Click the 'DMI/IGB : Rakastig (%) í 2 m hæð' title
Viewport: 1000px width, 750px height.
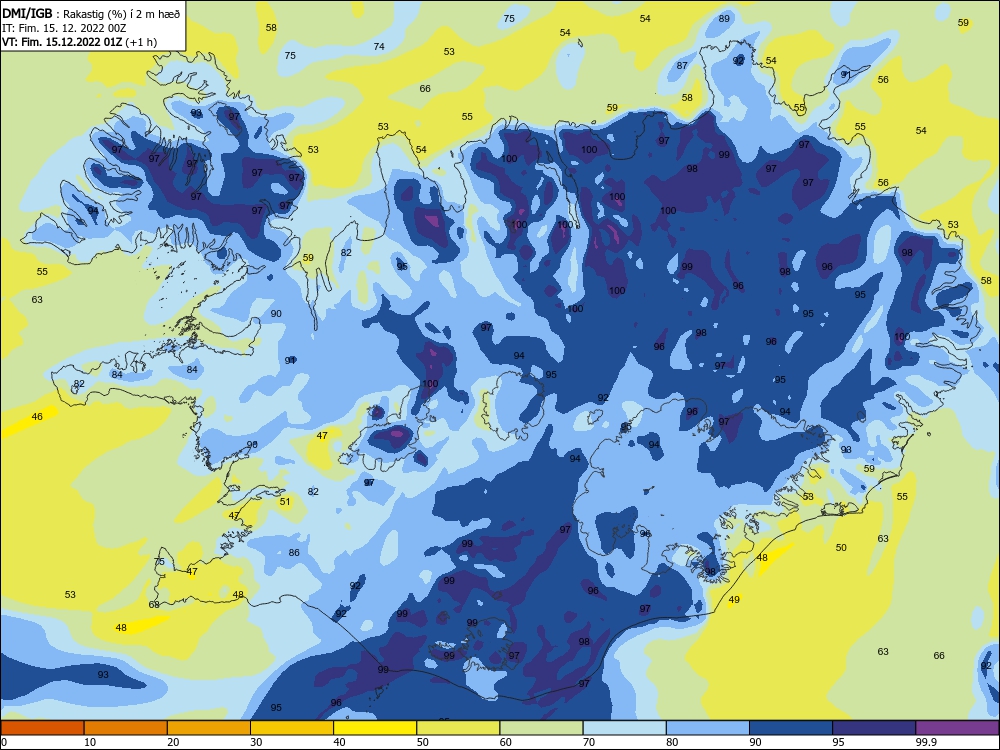point(91,14)
